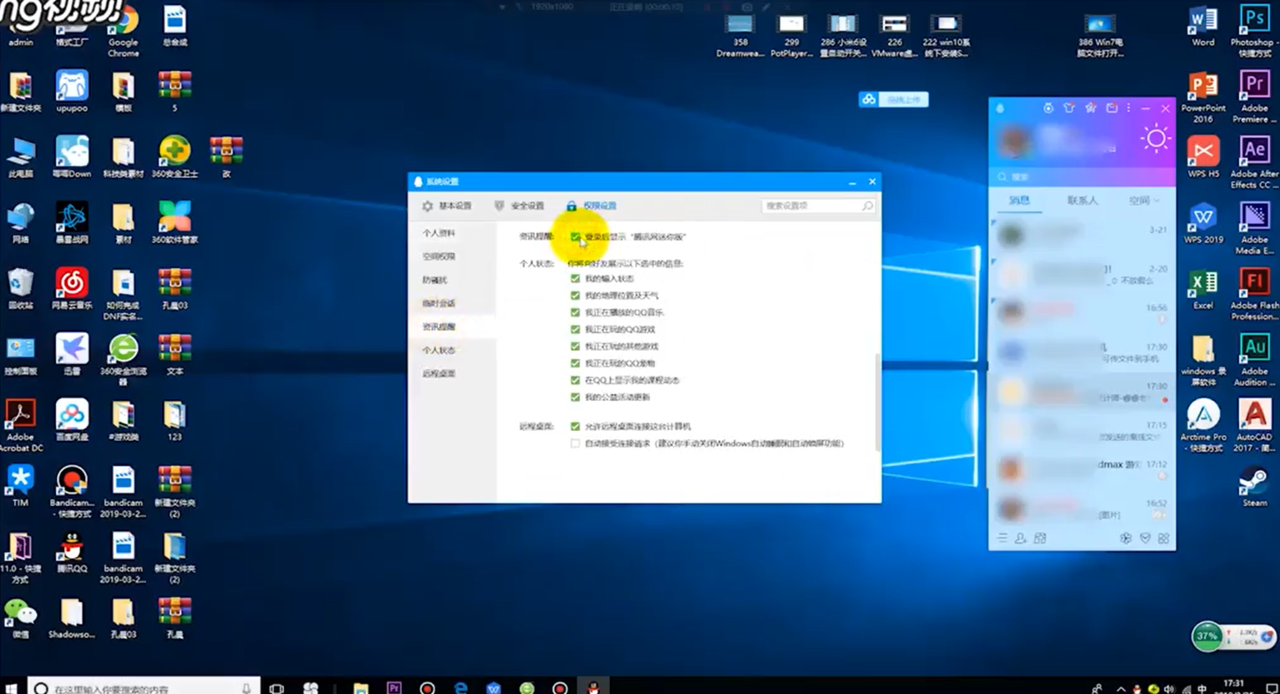
Task: Switch to 联系人 tab in QQ panel
Action: tap(1082, 200)
